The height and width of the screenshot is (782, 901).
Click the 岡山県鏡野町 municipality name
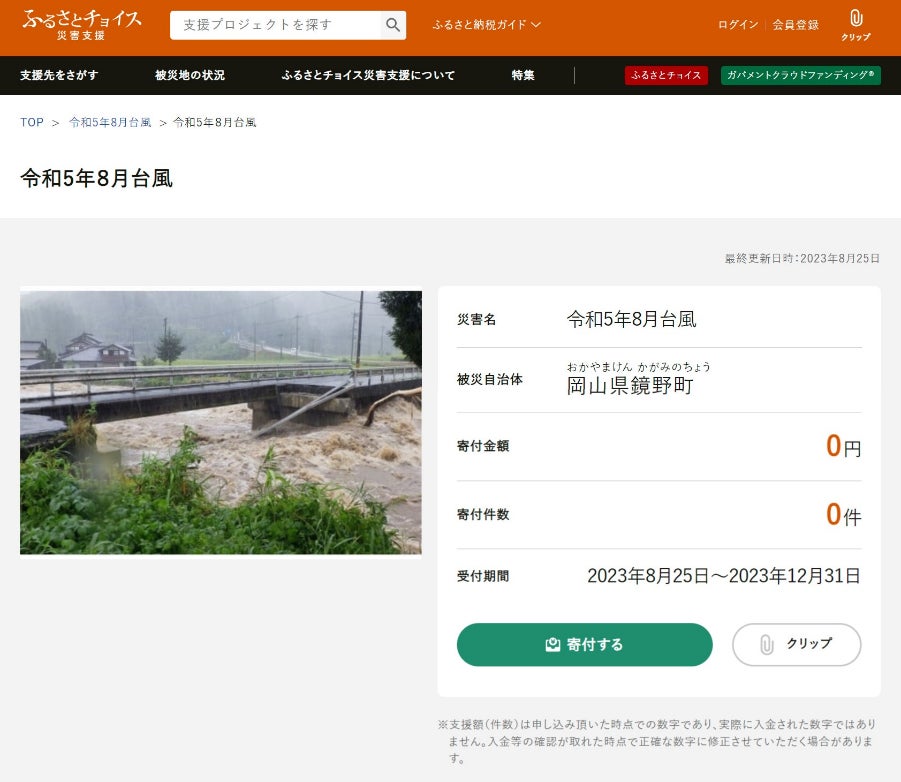pyautogui.click(x=630, y=386)
